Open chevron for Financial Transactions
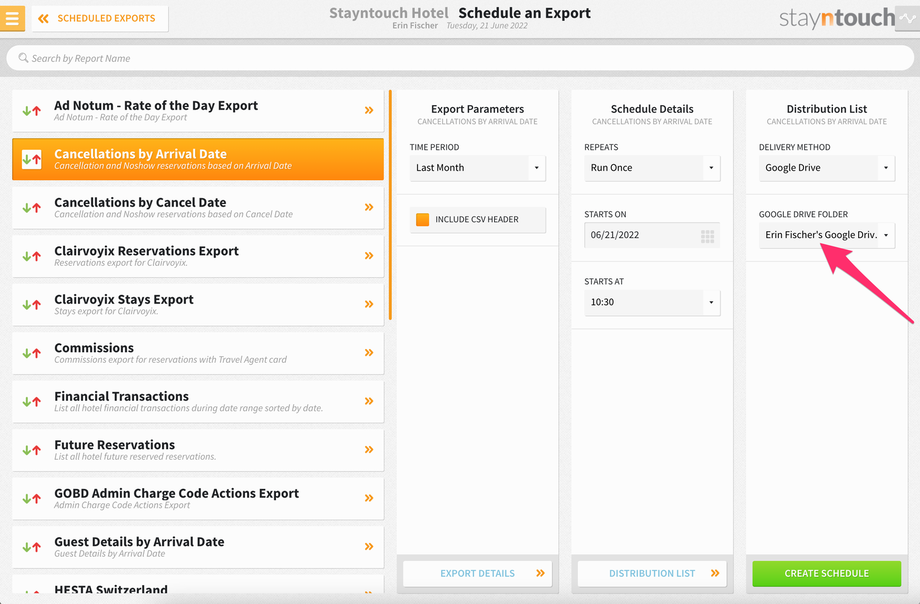The image size is (920, 604). (368, 401)
